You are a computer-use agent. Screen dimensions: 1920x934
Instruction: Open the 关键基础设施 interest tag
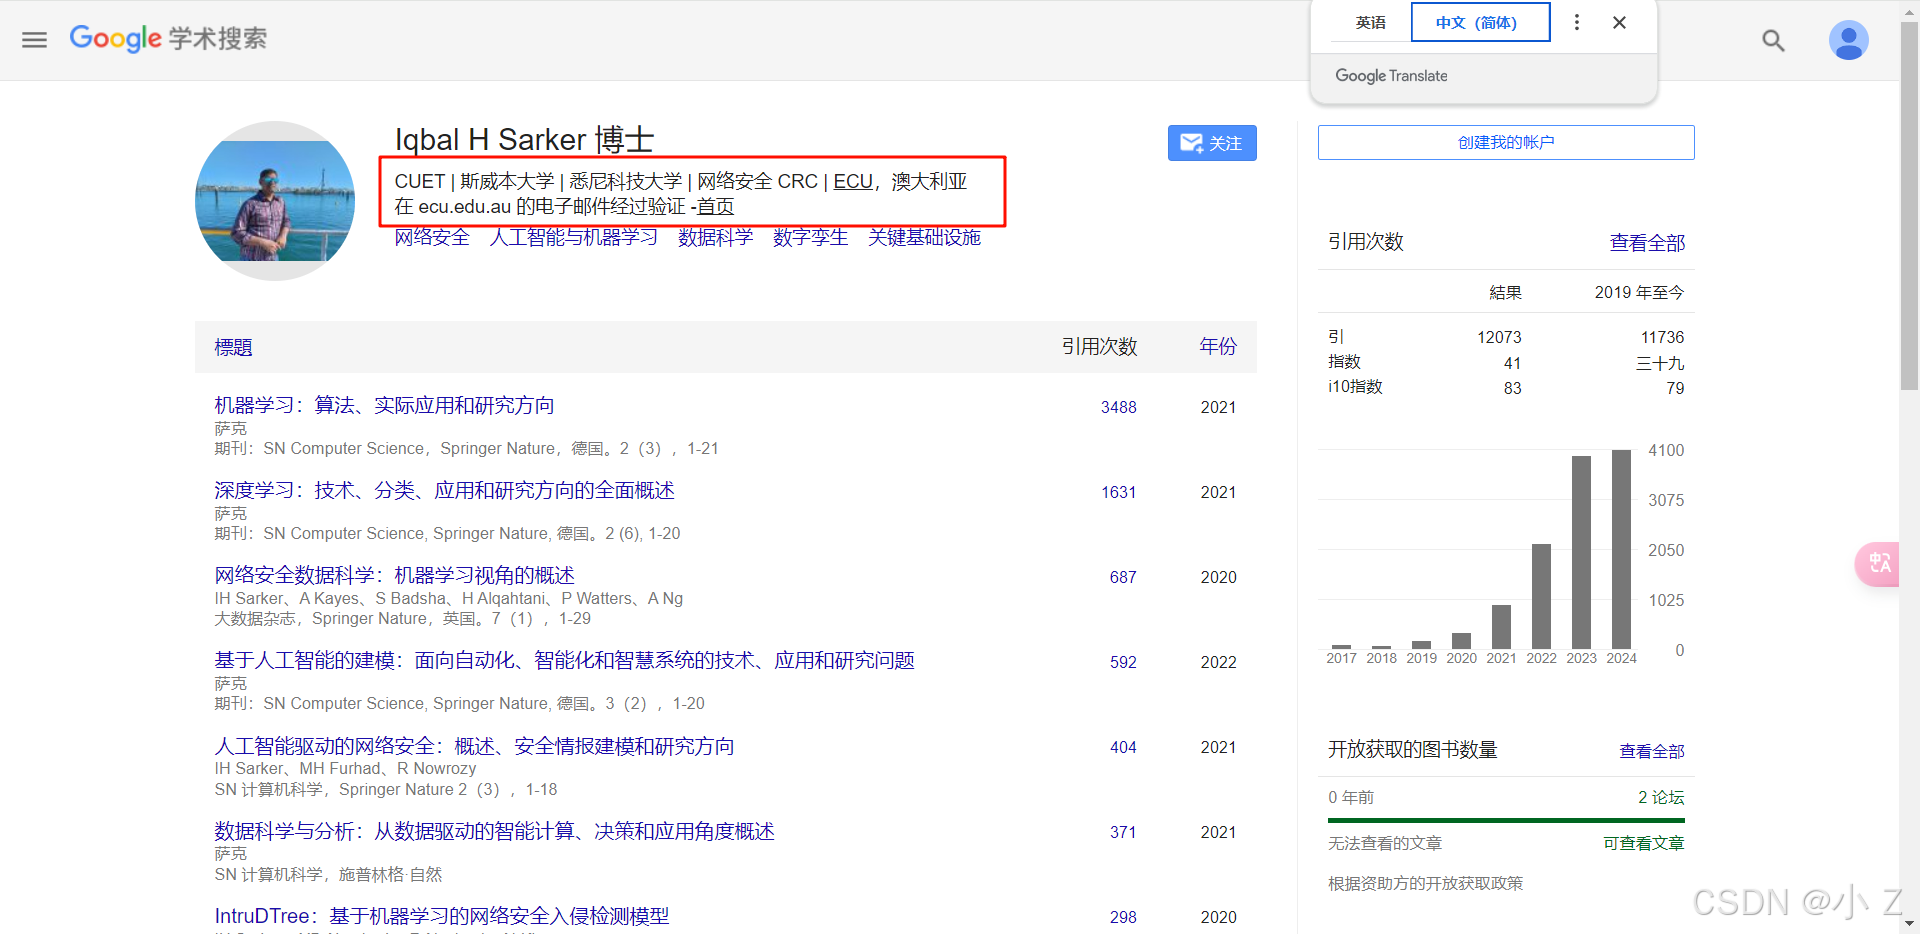924,237
